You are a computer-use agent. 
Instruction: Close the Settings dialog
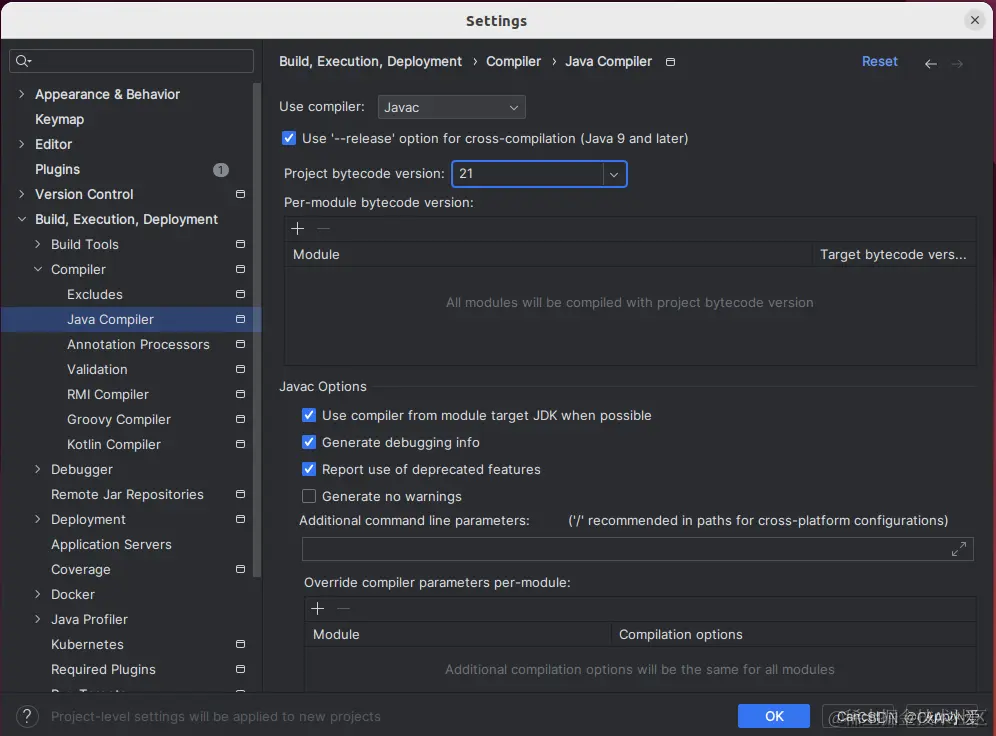coord(974,20)
